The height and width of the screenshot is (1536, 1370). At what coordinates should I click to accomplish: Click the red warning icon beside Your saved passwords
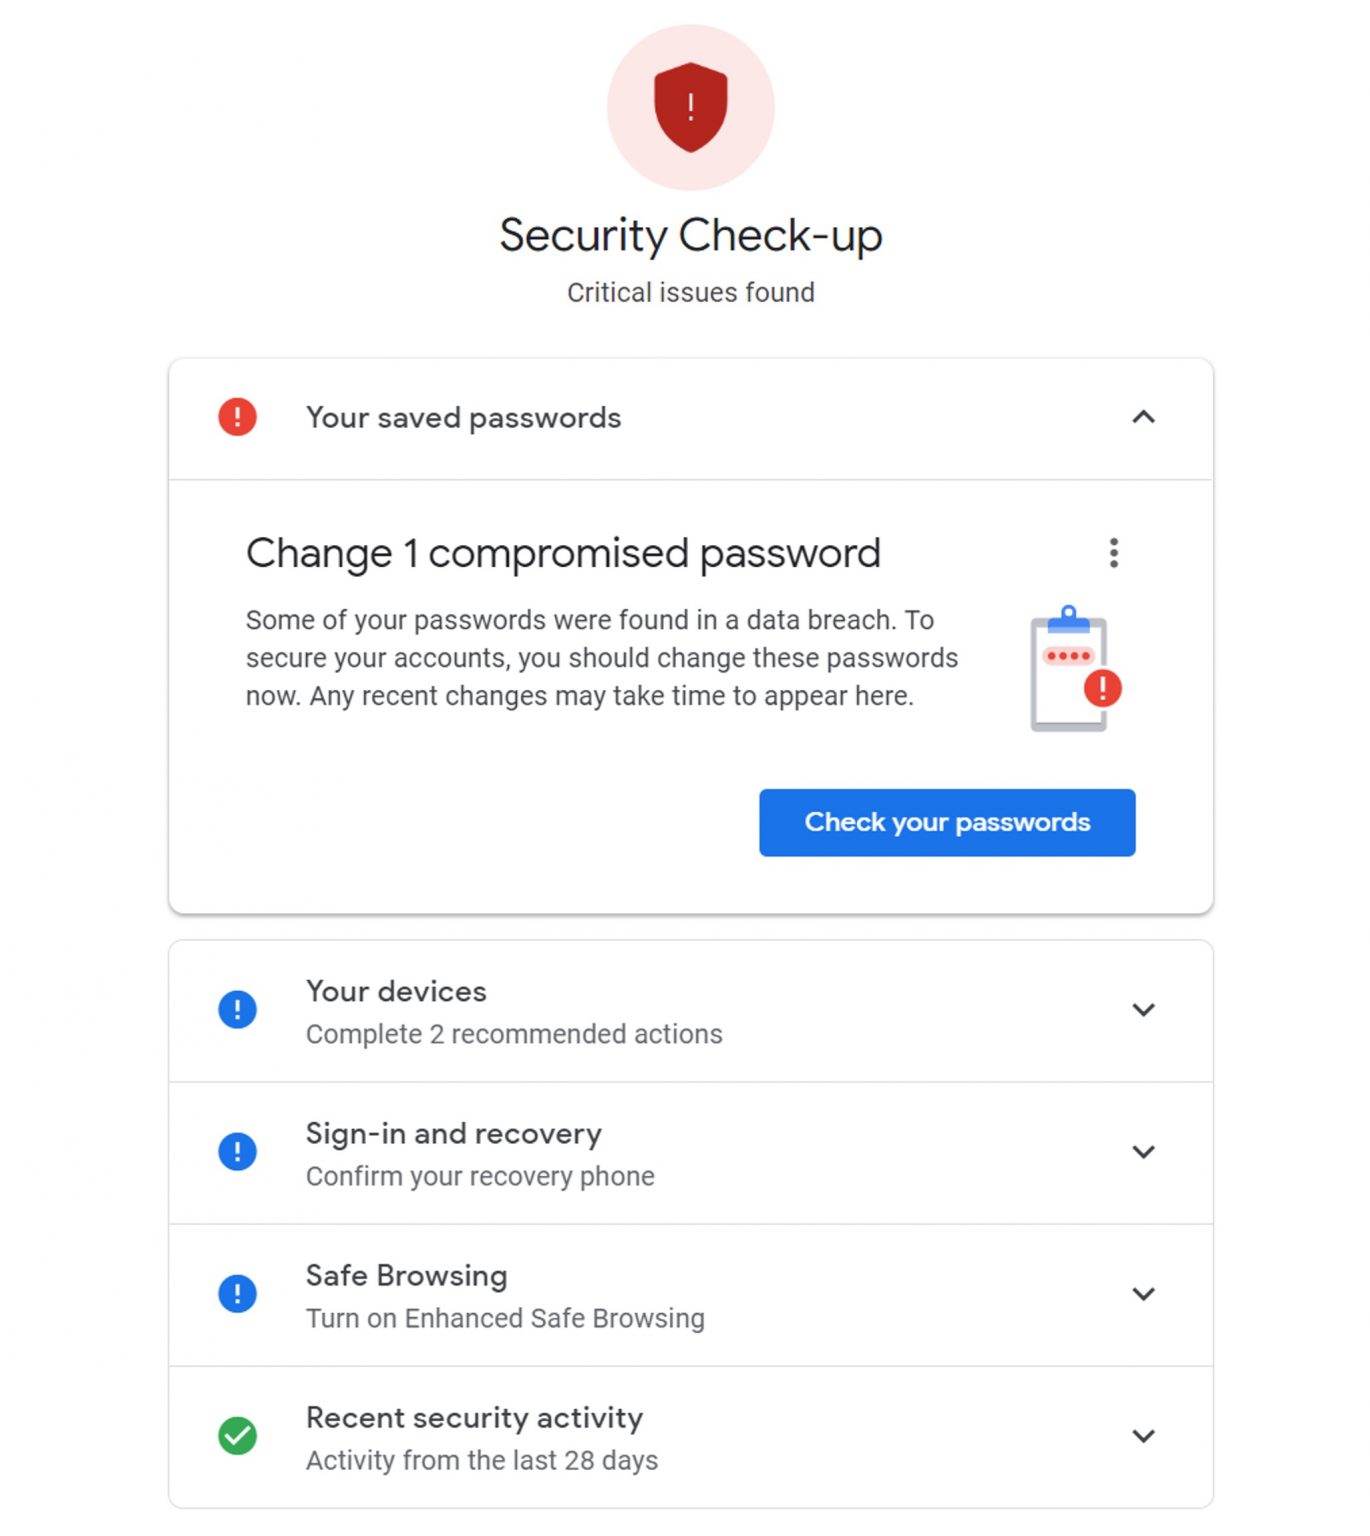(x=236, y=418)
